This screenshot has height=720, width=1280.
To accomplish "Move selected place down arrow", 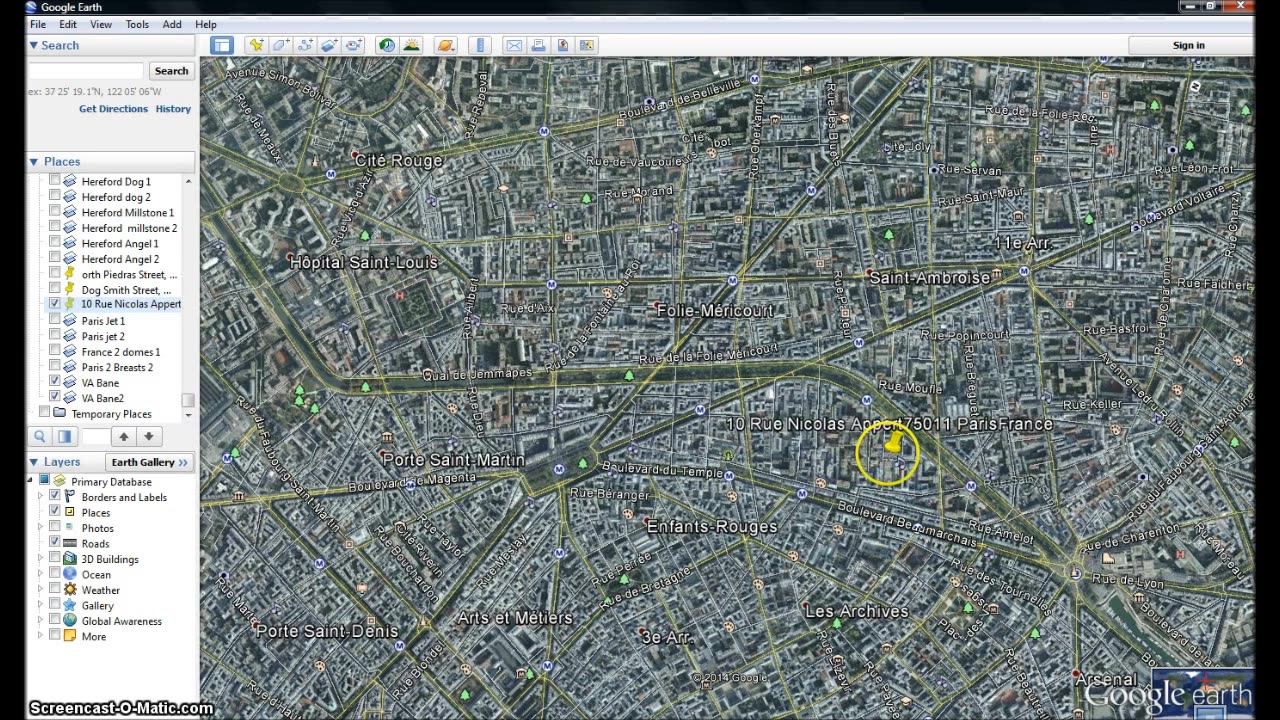I will coord(148,436).
